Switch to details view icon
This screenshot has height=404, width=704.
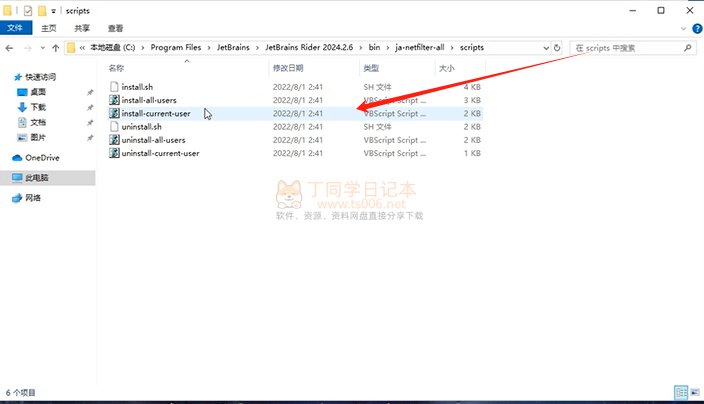681,392
